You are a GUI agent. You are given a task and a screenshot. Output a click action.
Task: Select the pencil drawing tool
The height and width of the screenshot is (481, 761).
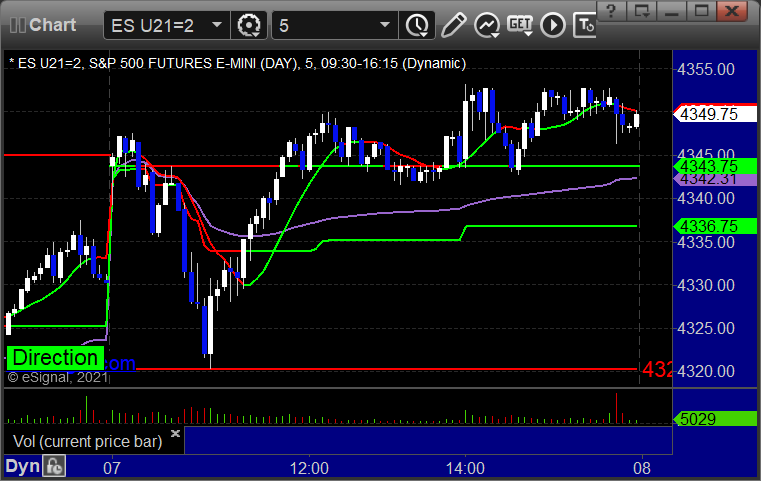[453, 25]
